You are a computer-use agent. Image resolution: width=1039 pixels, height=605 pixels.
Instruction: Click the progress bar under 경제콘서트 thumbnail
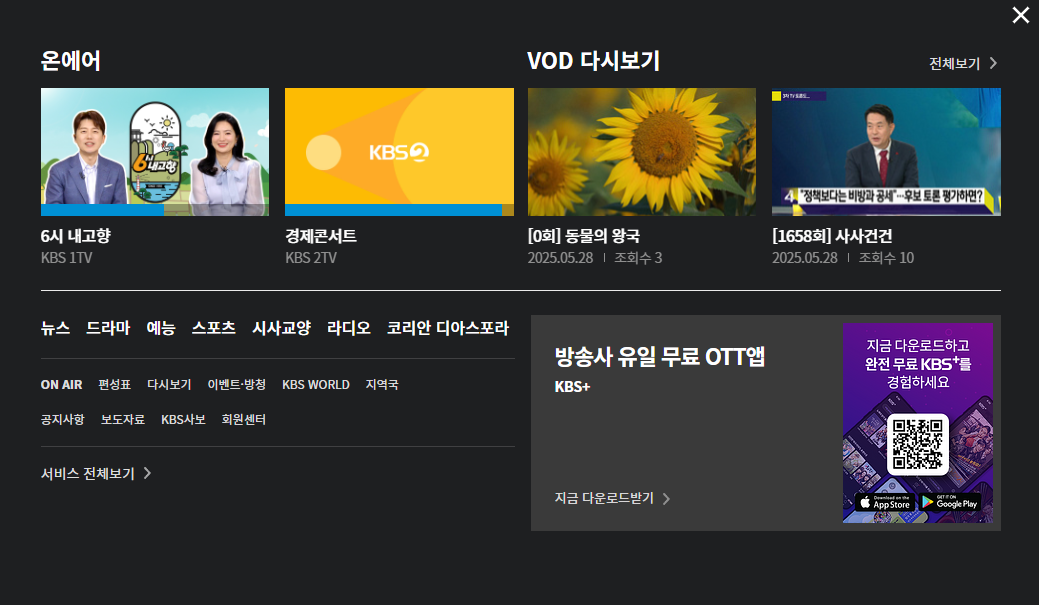point(399,210)
